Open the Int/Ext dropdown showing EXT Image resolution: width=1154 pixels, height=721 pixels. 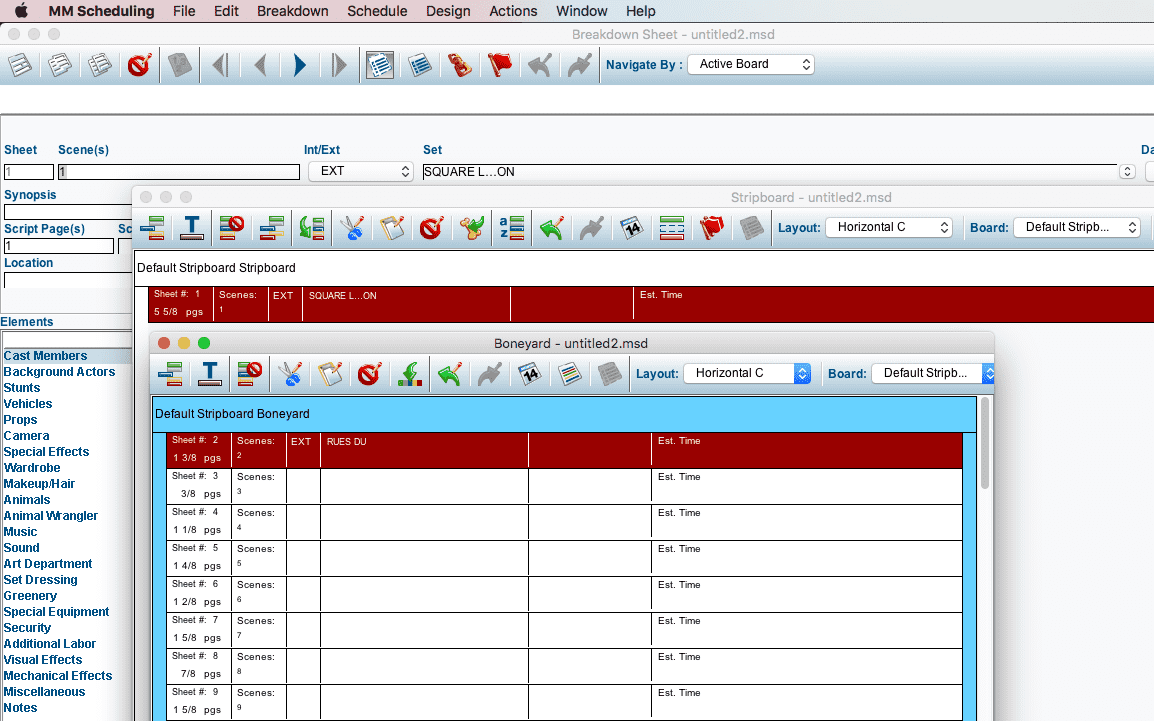point(360,171)
